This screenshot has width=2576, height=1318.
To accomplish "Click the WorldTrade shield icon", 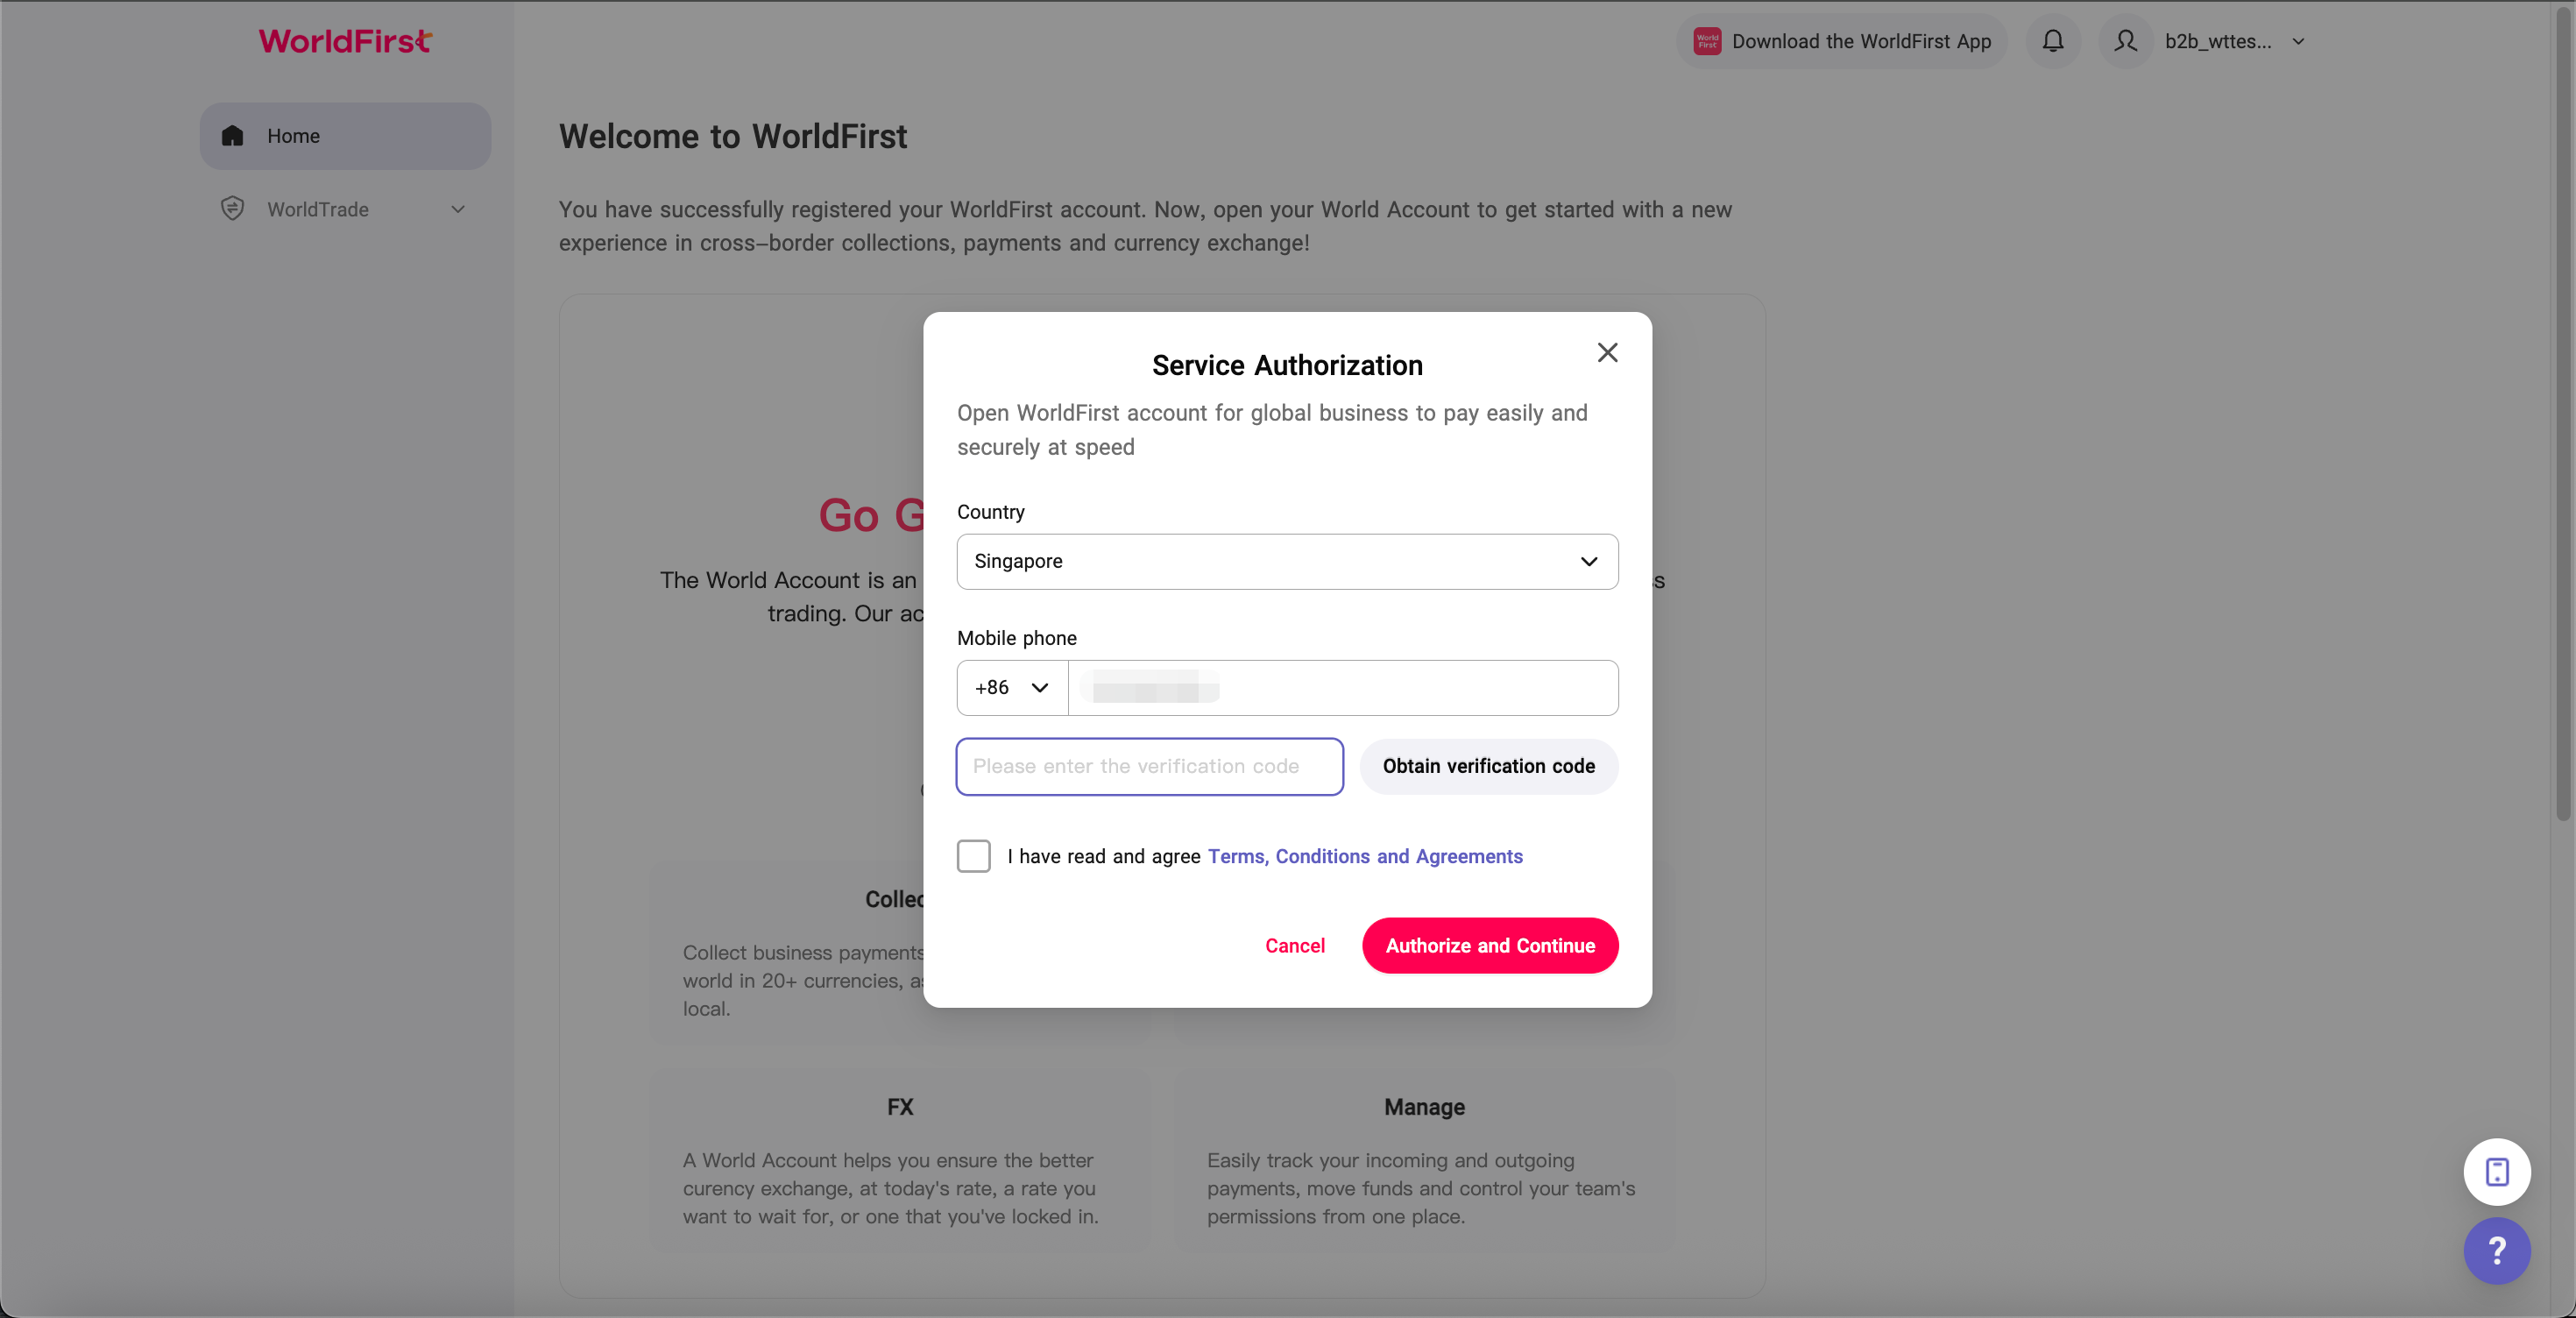I will [232, 208].
